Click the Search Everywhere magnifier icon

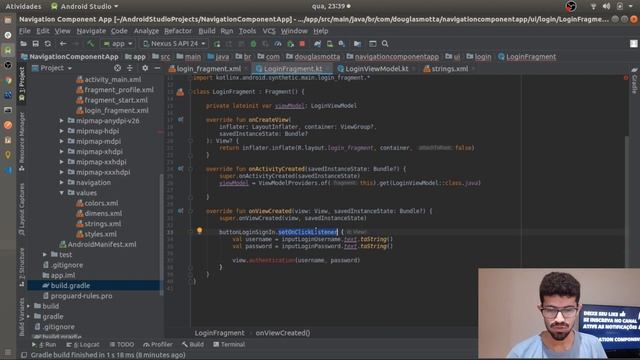point(384,44)
